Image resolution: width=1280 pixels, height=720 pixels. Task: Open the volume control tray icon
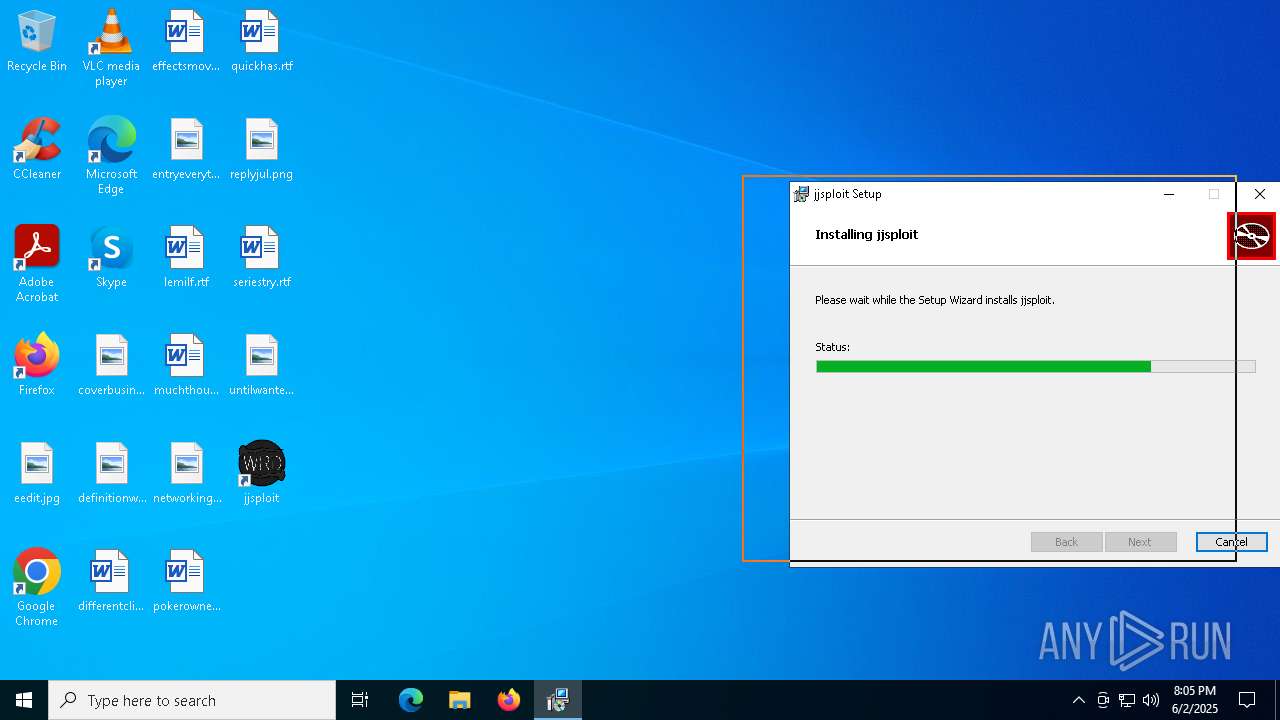click(1151, 700)
